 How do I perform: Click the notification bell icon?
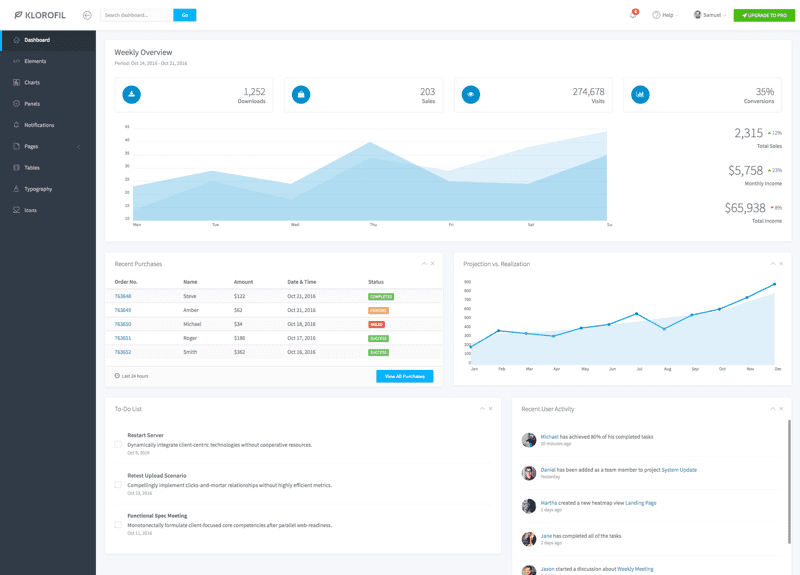point(632,16)
